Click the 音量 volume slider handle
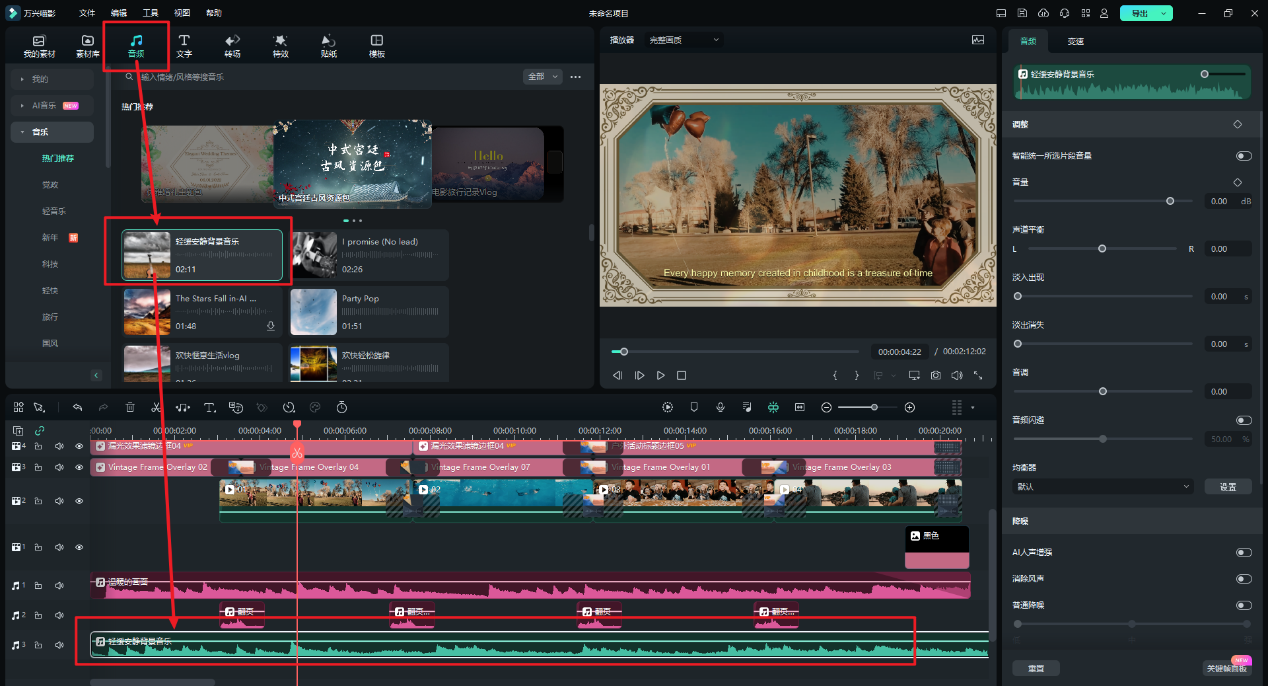Viewport: 1268px width, 686px height. click(1170, 201)
